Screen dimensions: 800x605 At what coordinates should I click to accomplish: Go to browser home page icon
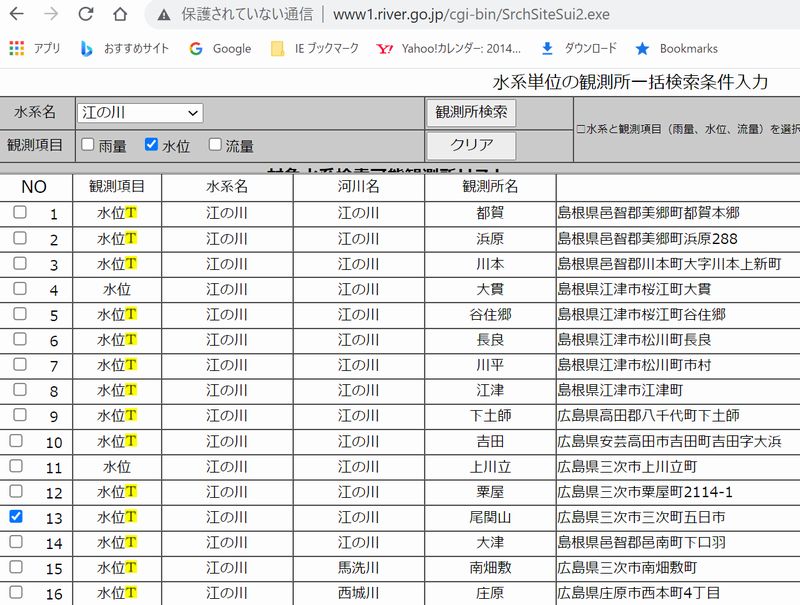[120, 15]
